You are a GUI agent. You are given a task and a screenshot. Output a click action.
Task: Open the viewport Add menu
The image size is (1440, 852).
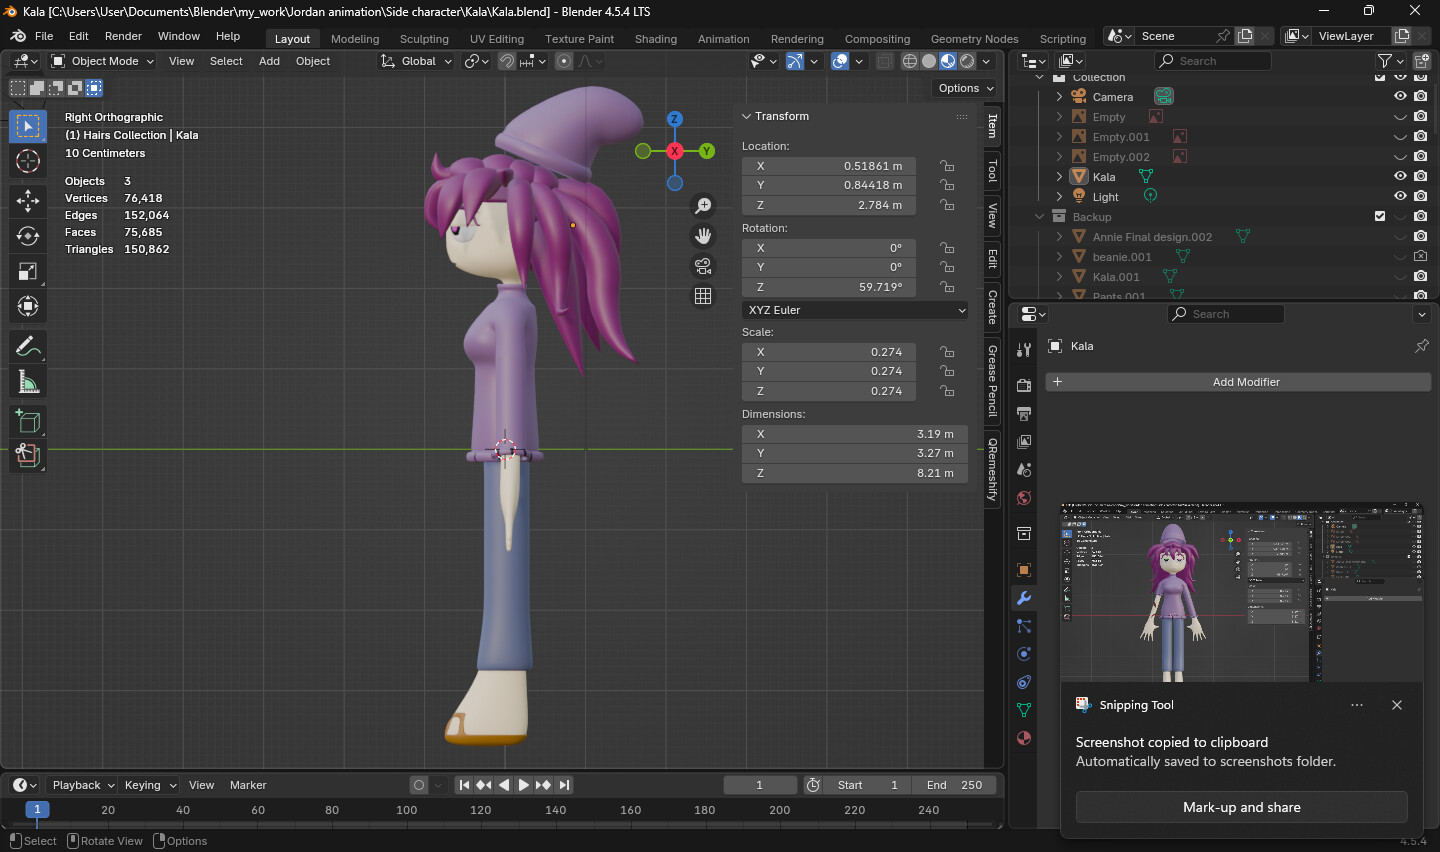click(x=269, y=61)
